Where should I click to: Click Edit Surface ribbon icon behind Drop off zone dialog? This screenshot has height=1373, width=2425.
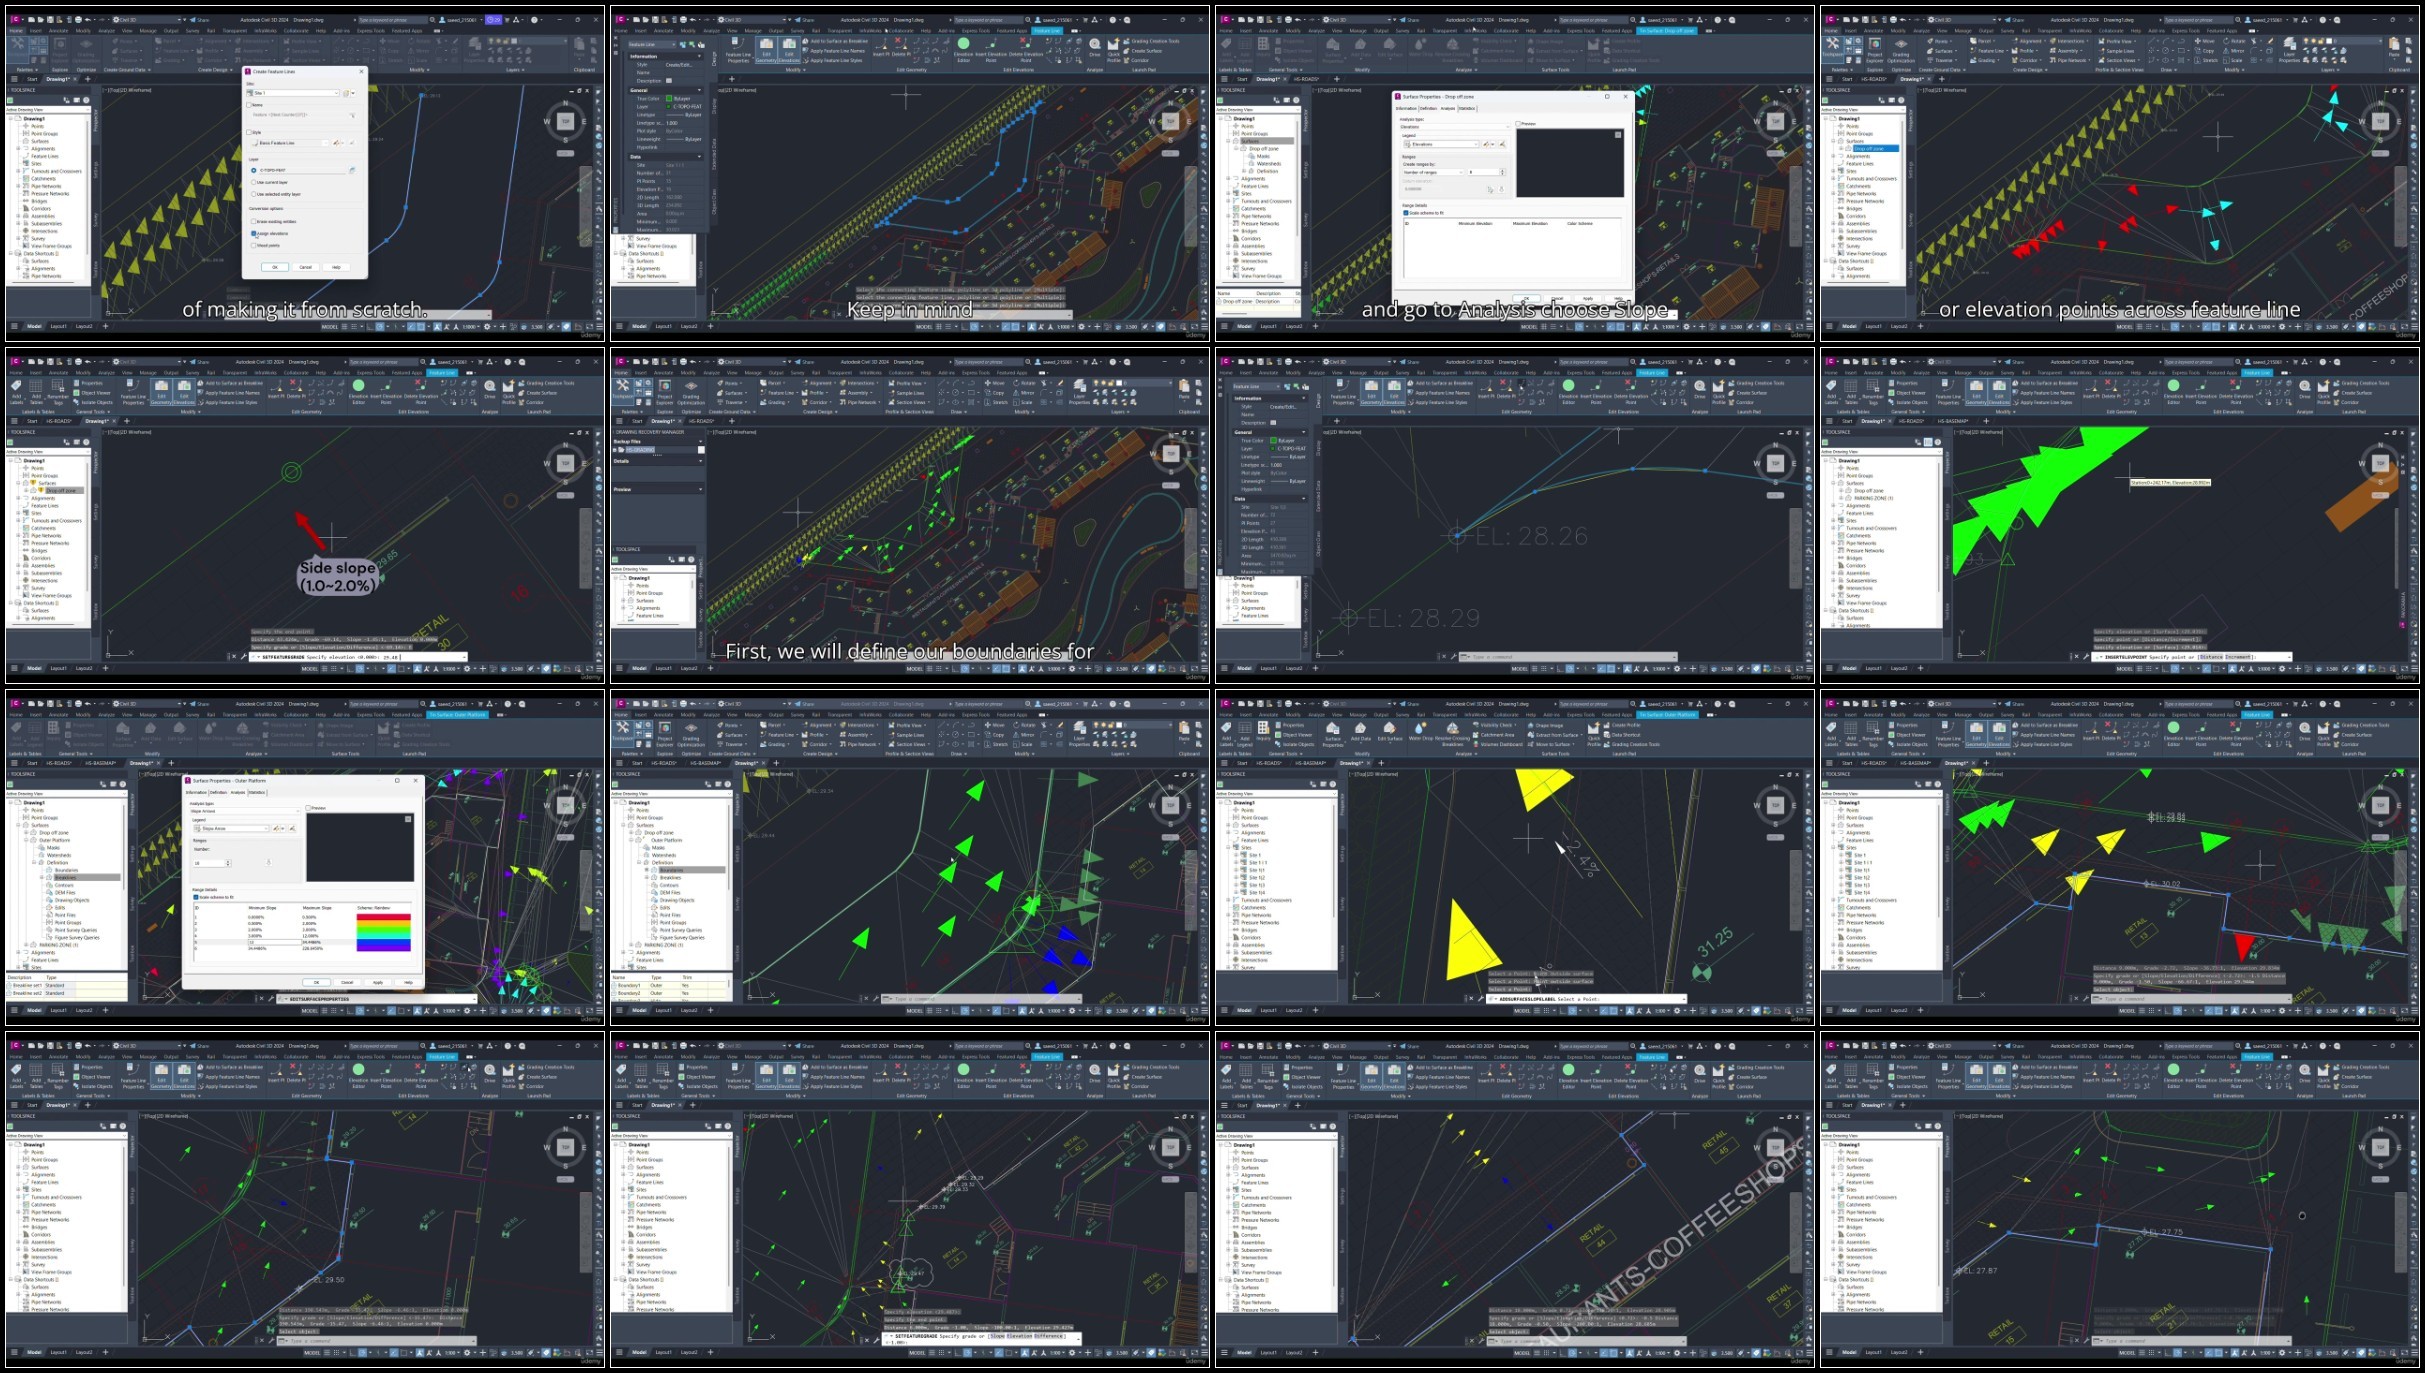point(1390,45)
